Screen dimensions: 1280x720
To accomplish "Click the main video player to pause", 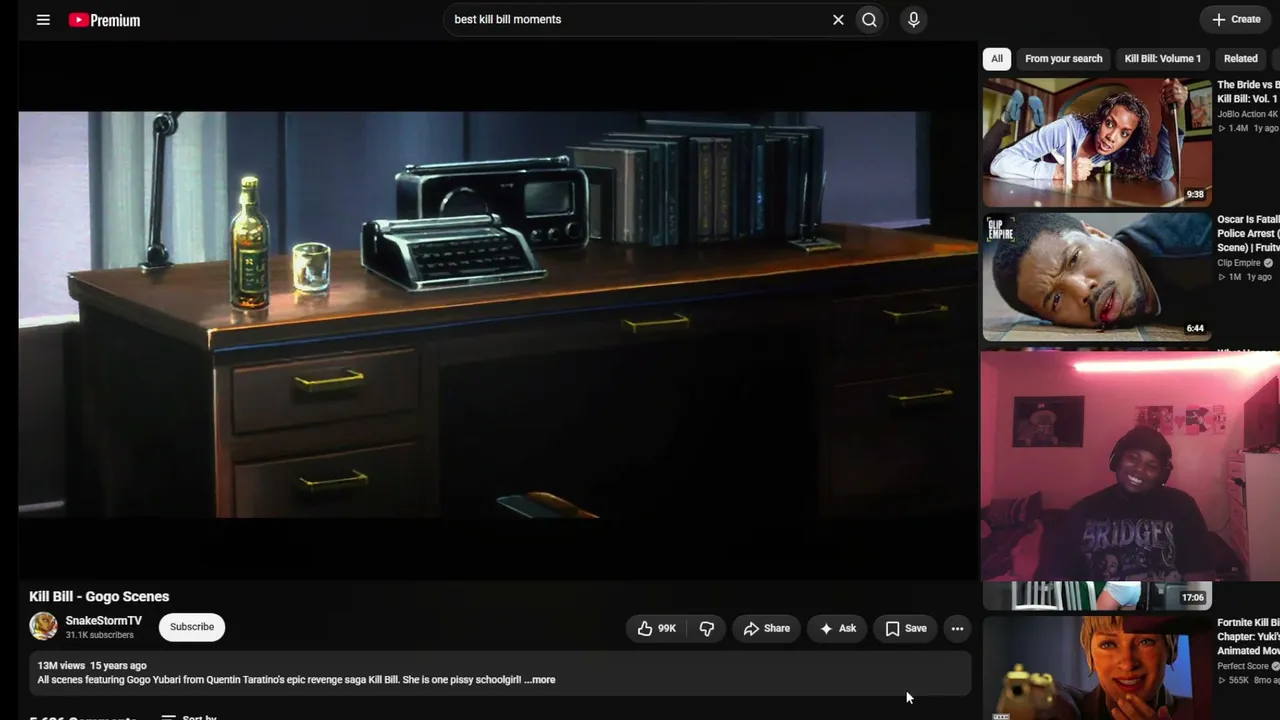I will (x=498, y=313).
